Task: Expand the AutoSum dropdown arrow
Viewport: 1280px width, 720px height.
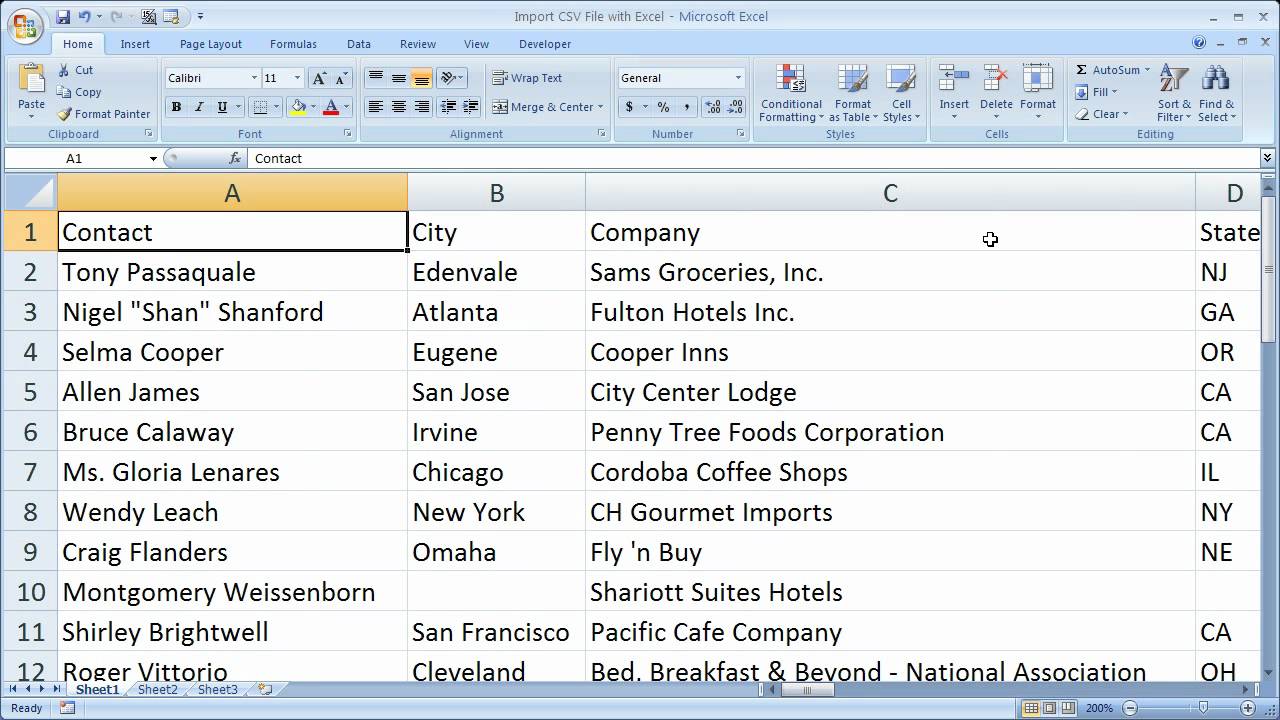Action: click(x=1147, y=70)
